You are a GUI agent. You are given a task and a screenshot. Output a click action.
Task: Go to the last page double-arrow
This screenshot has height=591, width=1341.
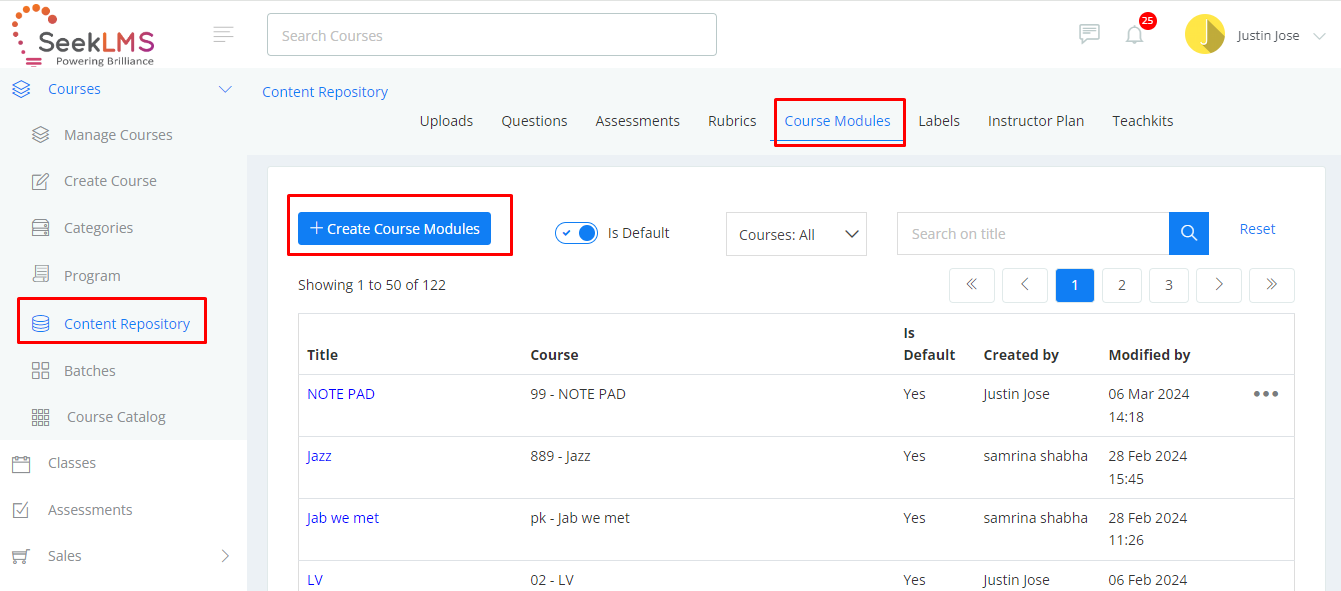pos(1272,285)
